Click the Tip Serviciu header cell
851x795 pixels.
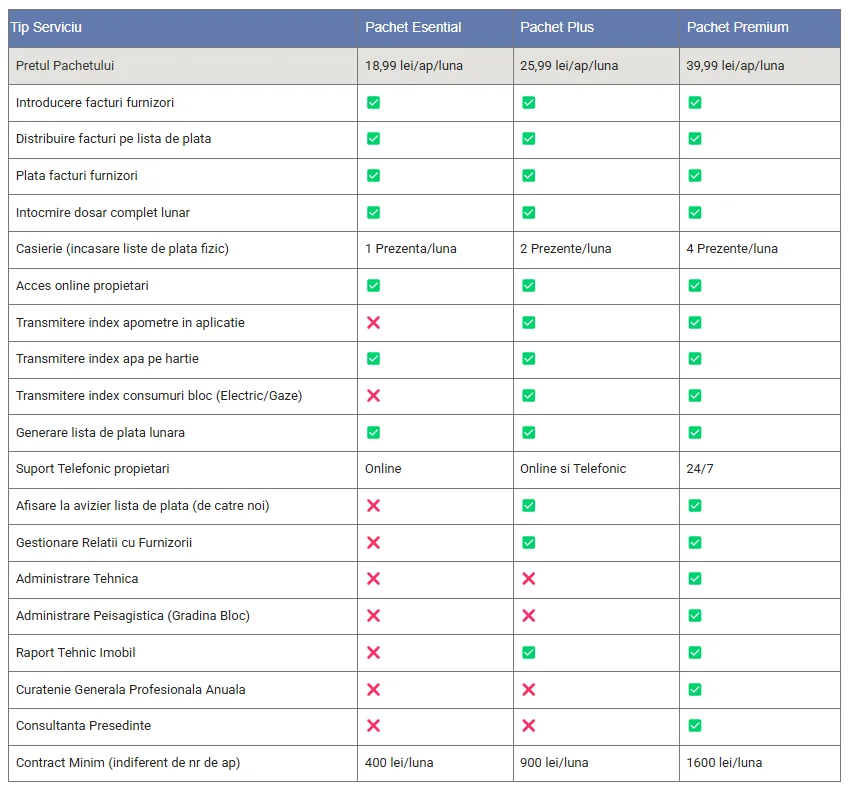46,27
